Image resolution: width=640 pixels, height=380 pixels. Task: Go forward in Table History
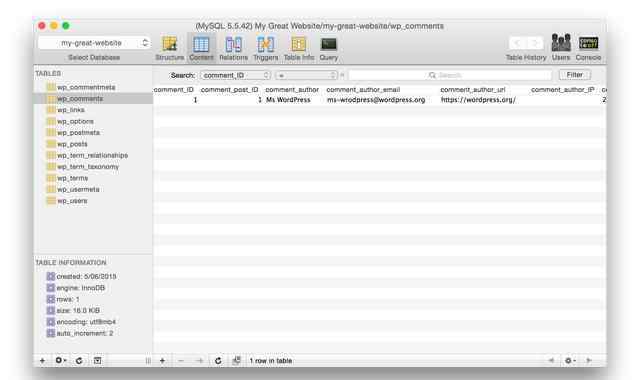[x=535, y=43]
